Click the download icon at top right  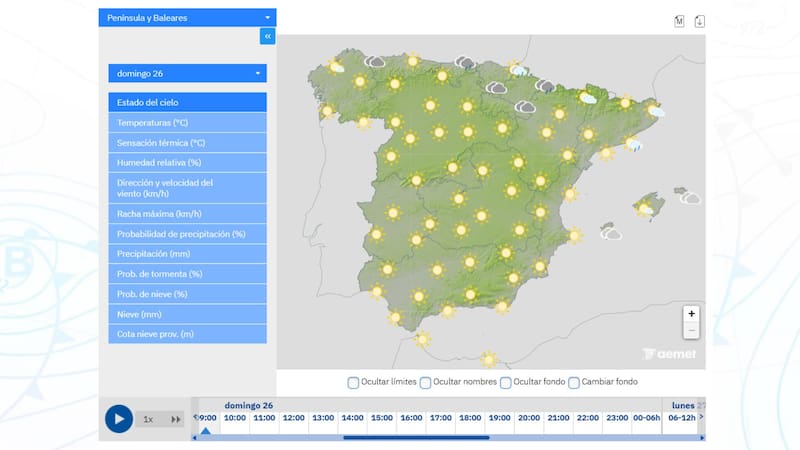pos(699,21)
